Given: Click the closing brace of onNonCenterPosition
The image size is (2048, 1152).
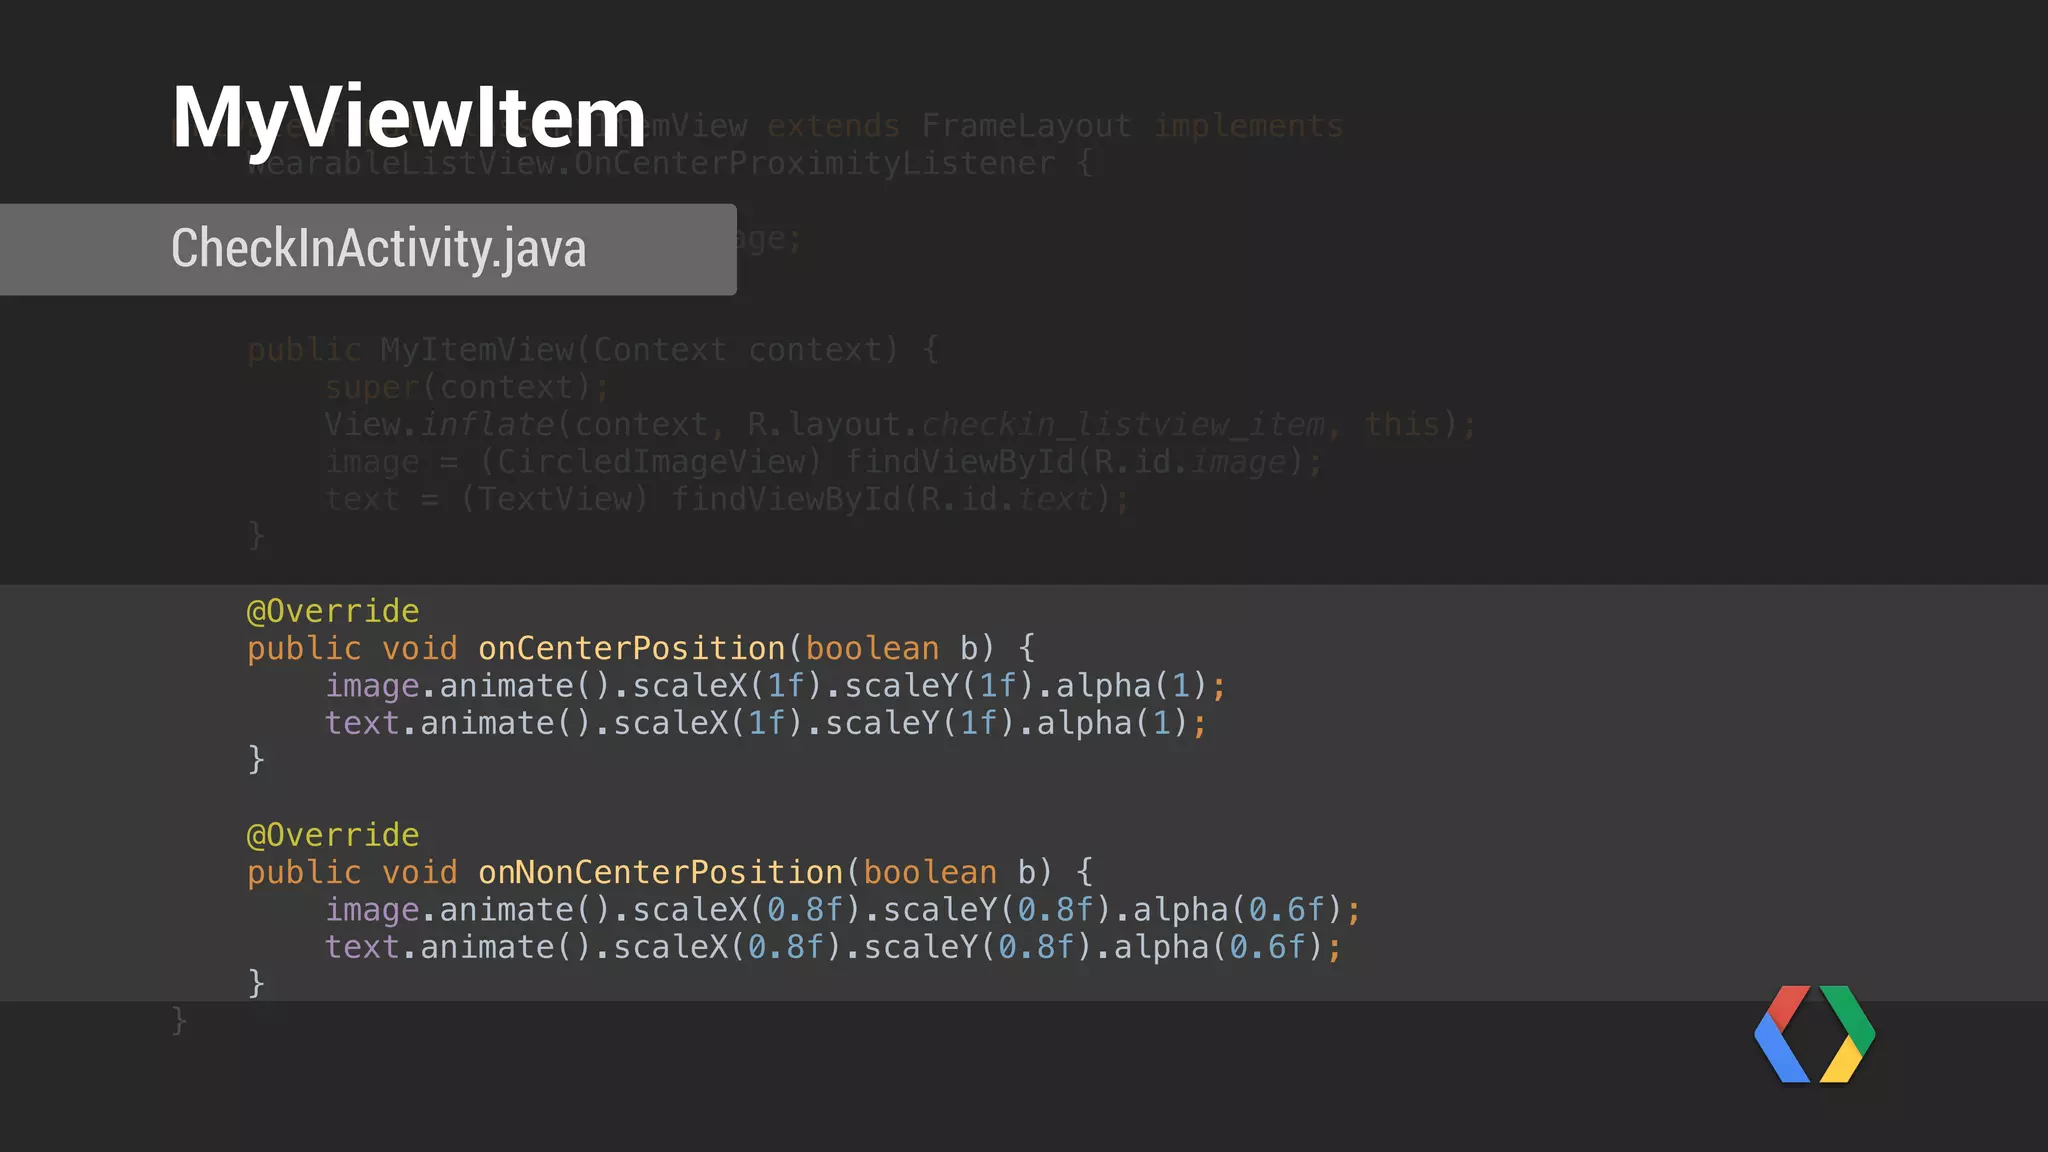Looking at the screenshot, I should pos(256,983).
